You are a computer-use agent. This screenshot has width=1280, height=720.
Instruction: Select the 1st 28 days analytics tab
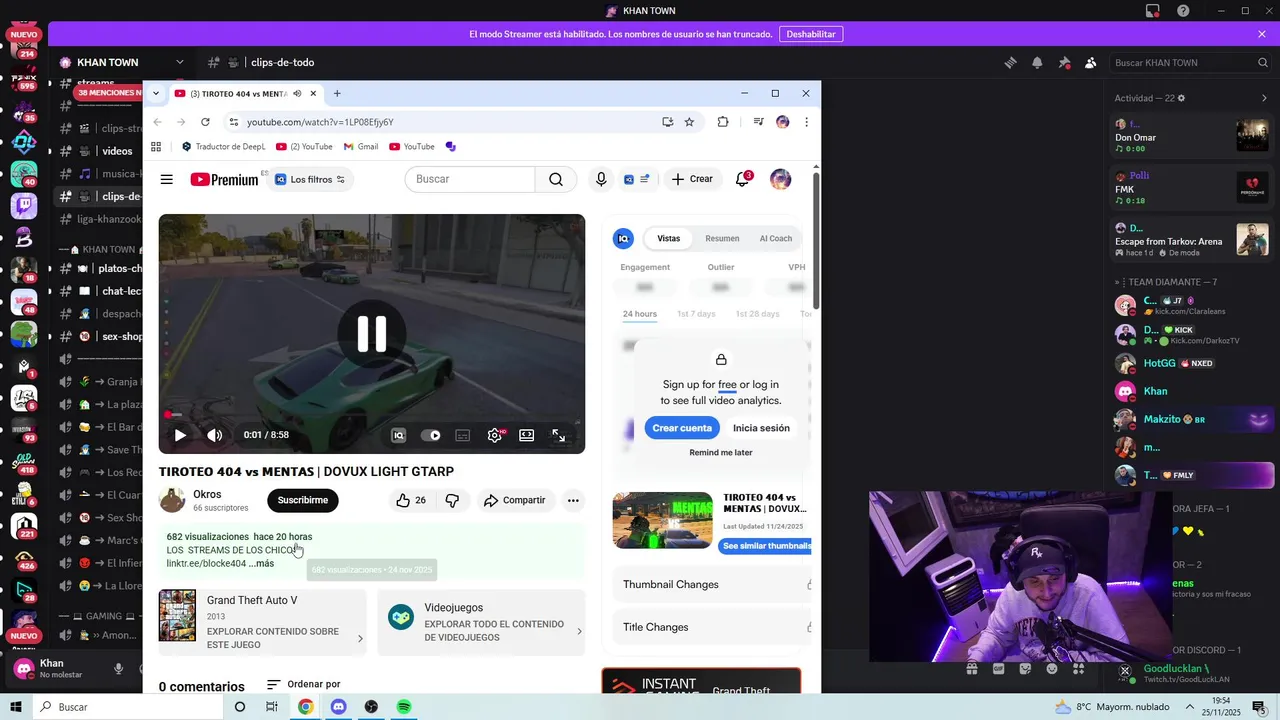(757, 314)
